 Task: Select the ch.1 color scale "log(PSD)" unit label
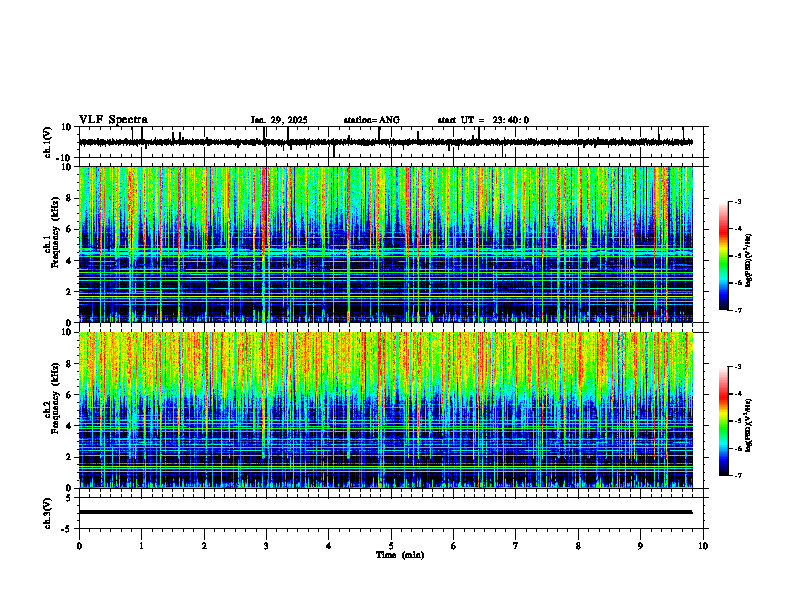click(x=749, y=260)
